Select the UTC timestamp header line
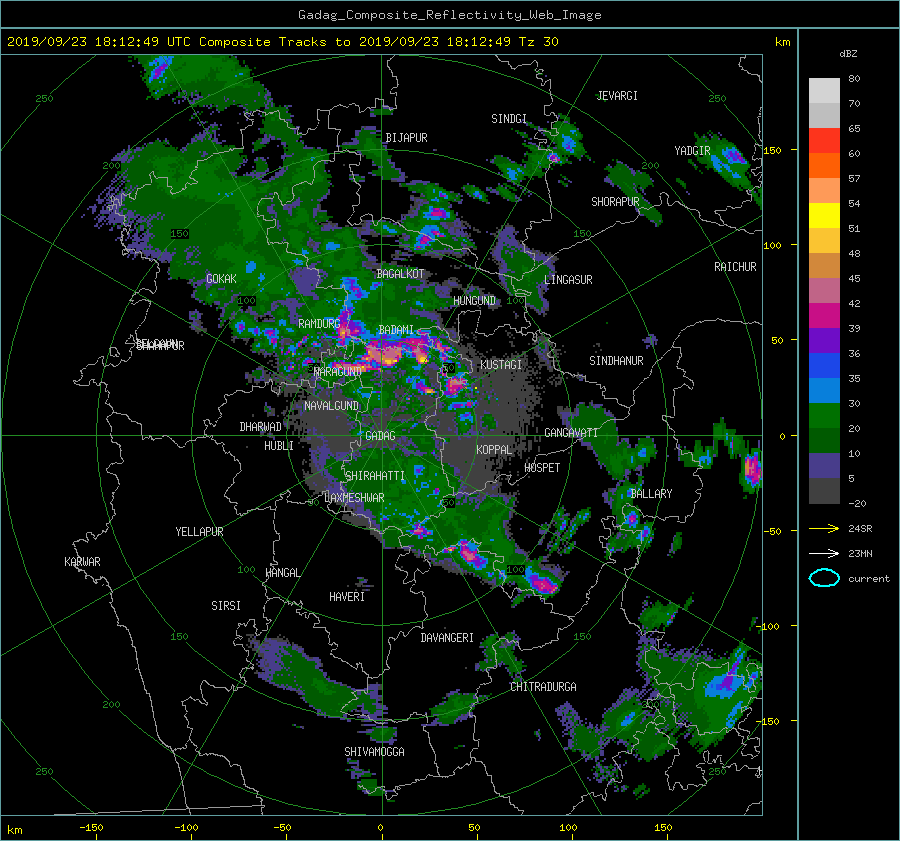900x841 pixels. pos(283,42)
